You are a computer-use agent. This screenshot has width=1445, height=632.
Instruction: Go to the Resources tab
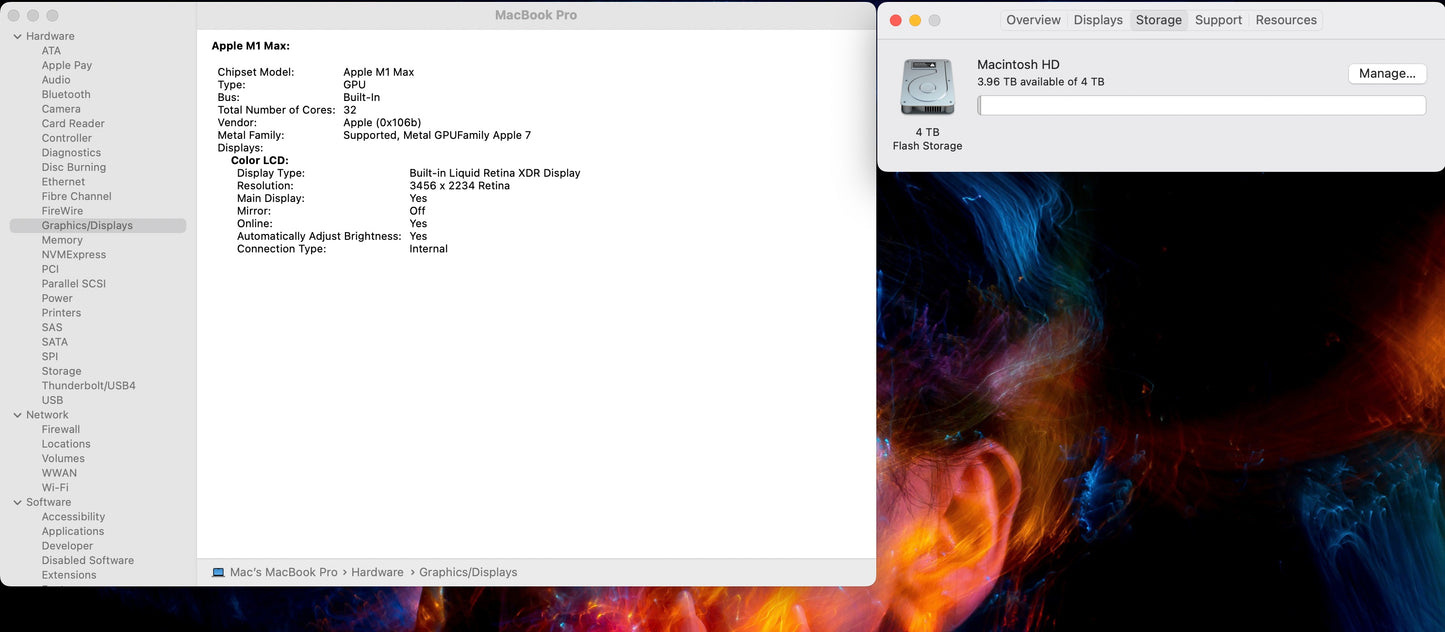tap(1286, 20)
